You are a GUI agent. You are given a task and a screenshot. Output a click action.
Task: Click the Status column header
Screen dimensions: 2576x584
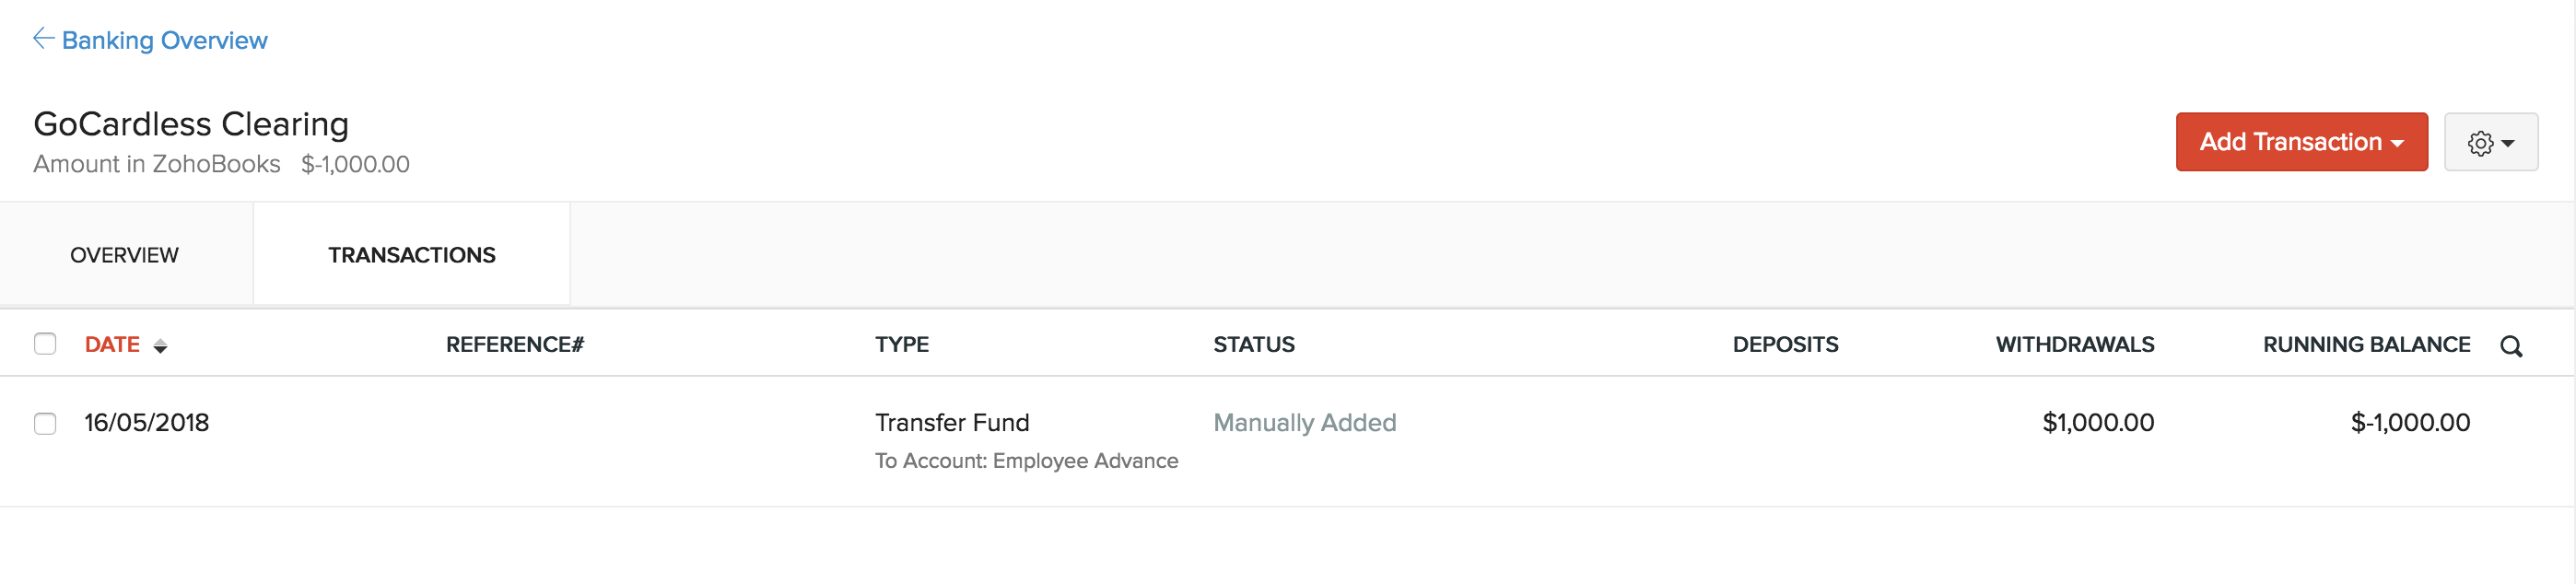coord(1253,345)
